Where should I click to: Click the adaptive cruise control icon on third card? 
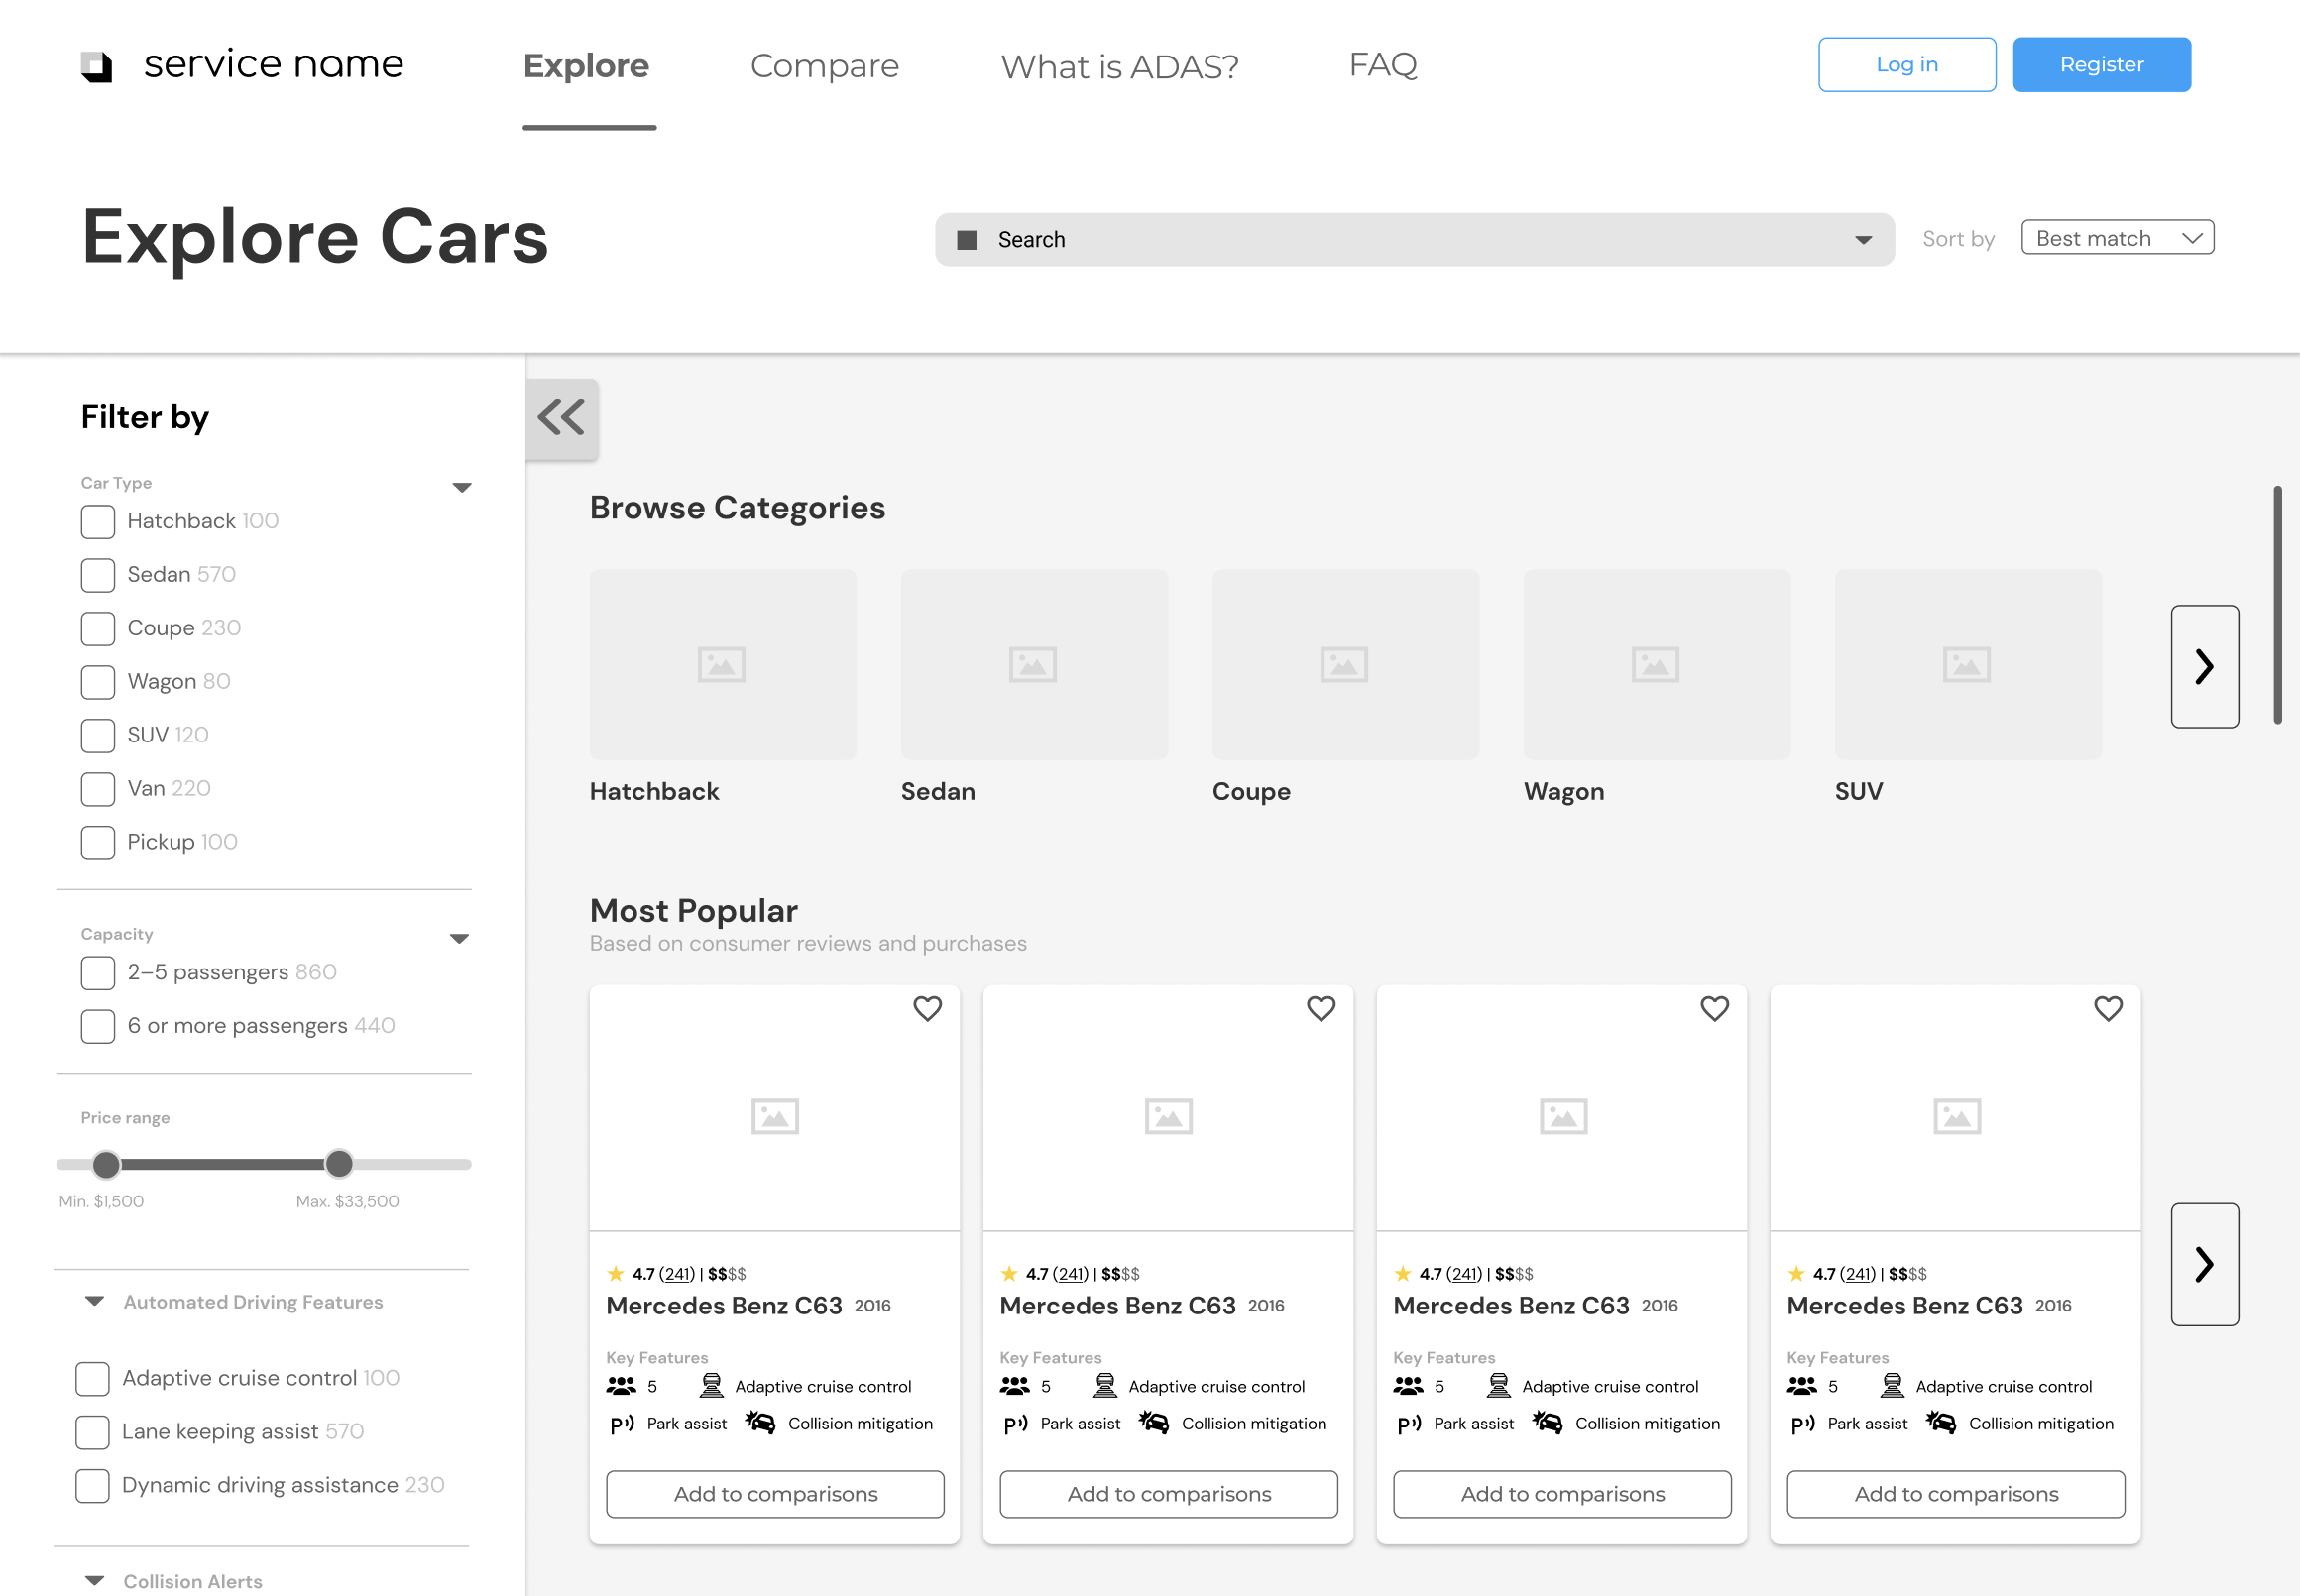(x=1499, y=1386)
